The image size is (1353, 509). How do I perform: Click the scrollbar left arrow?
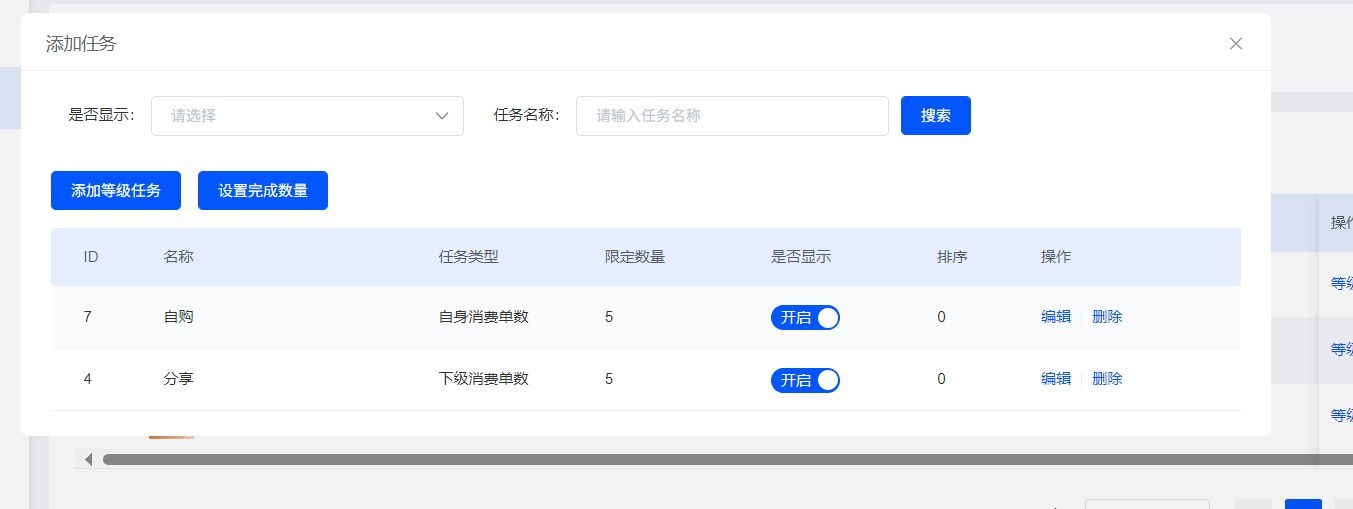88,459
